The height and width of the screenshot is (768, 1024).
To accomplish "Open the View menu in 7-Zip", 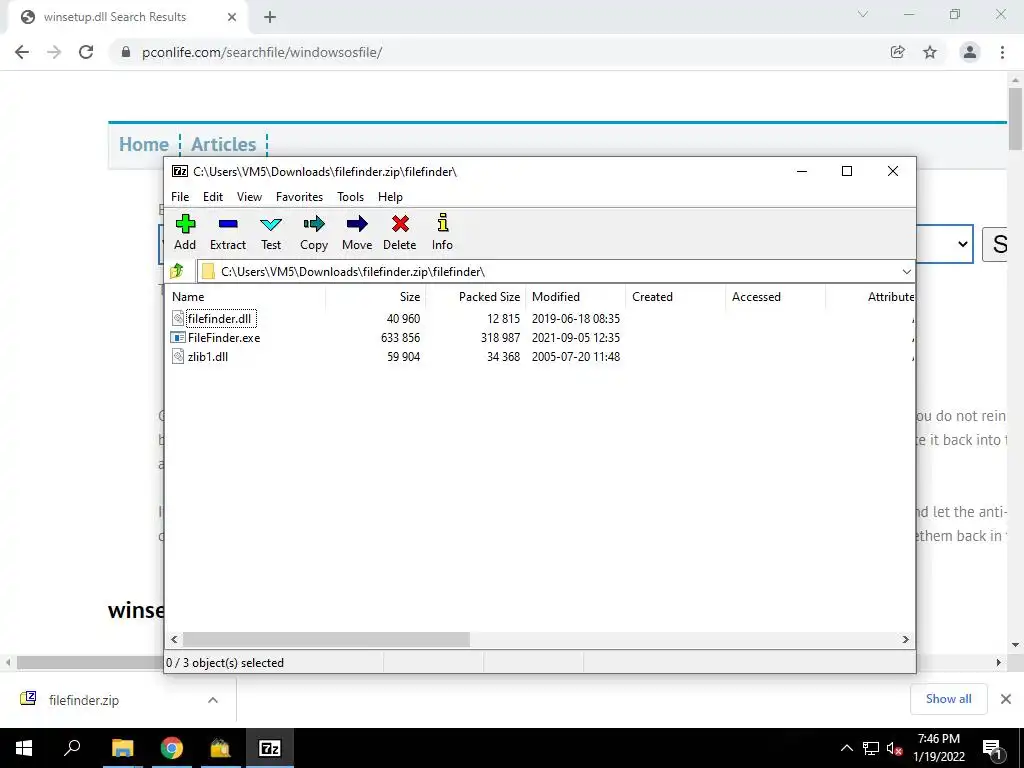I will pyautogui.click(x=249, y=197).
